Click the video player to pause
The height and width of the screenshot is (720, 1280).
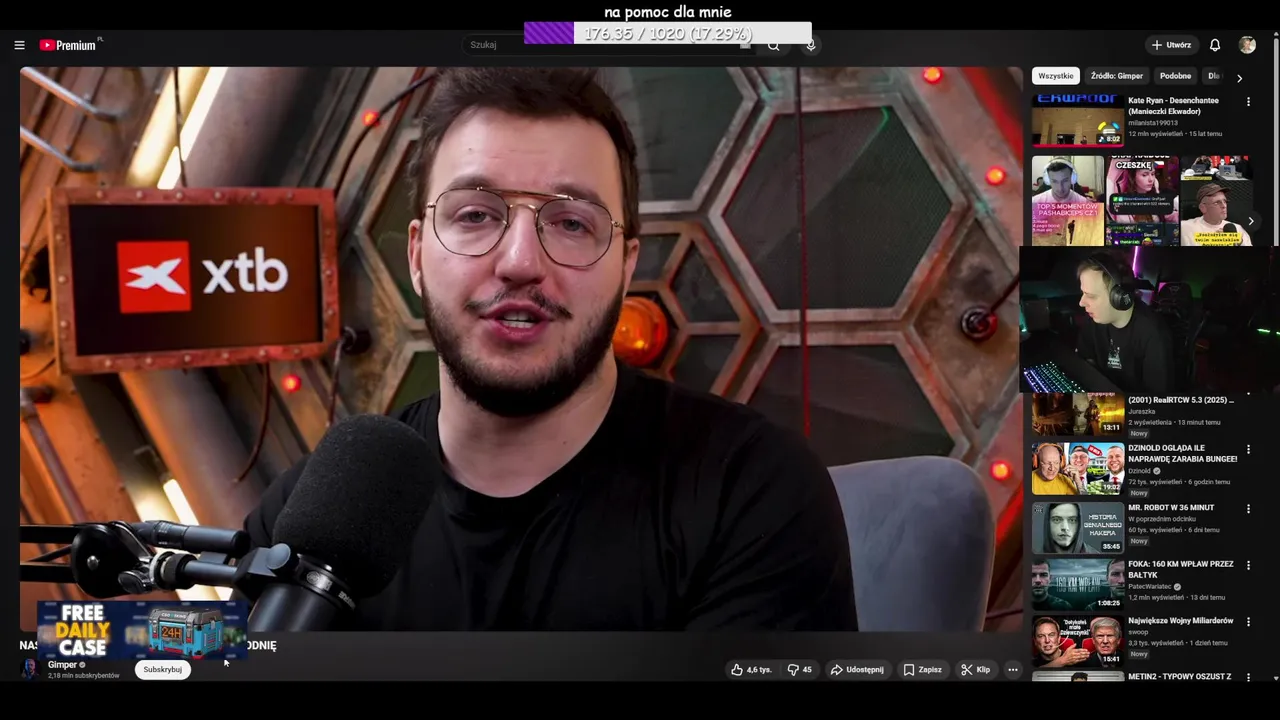(521, 350)
